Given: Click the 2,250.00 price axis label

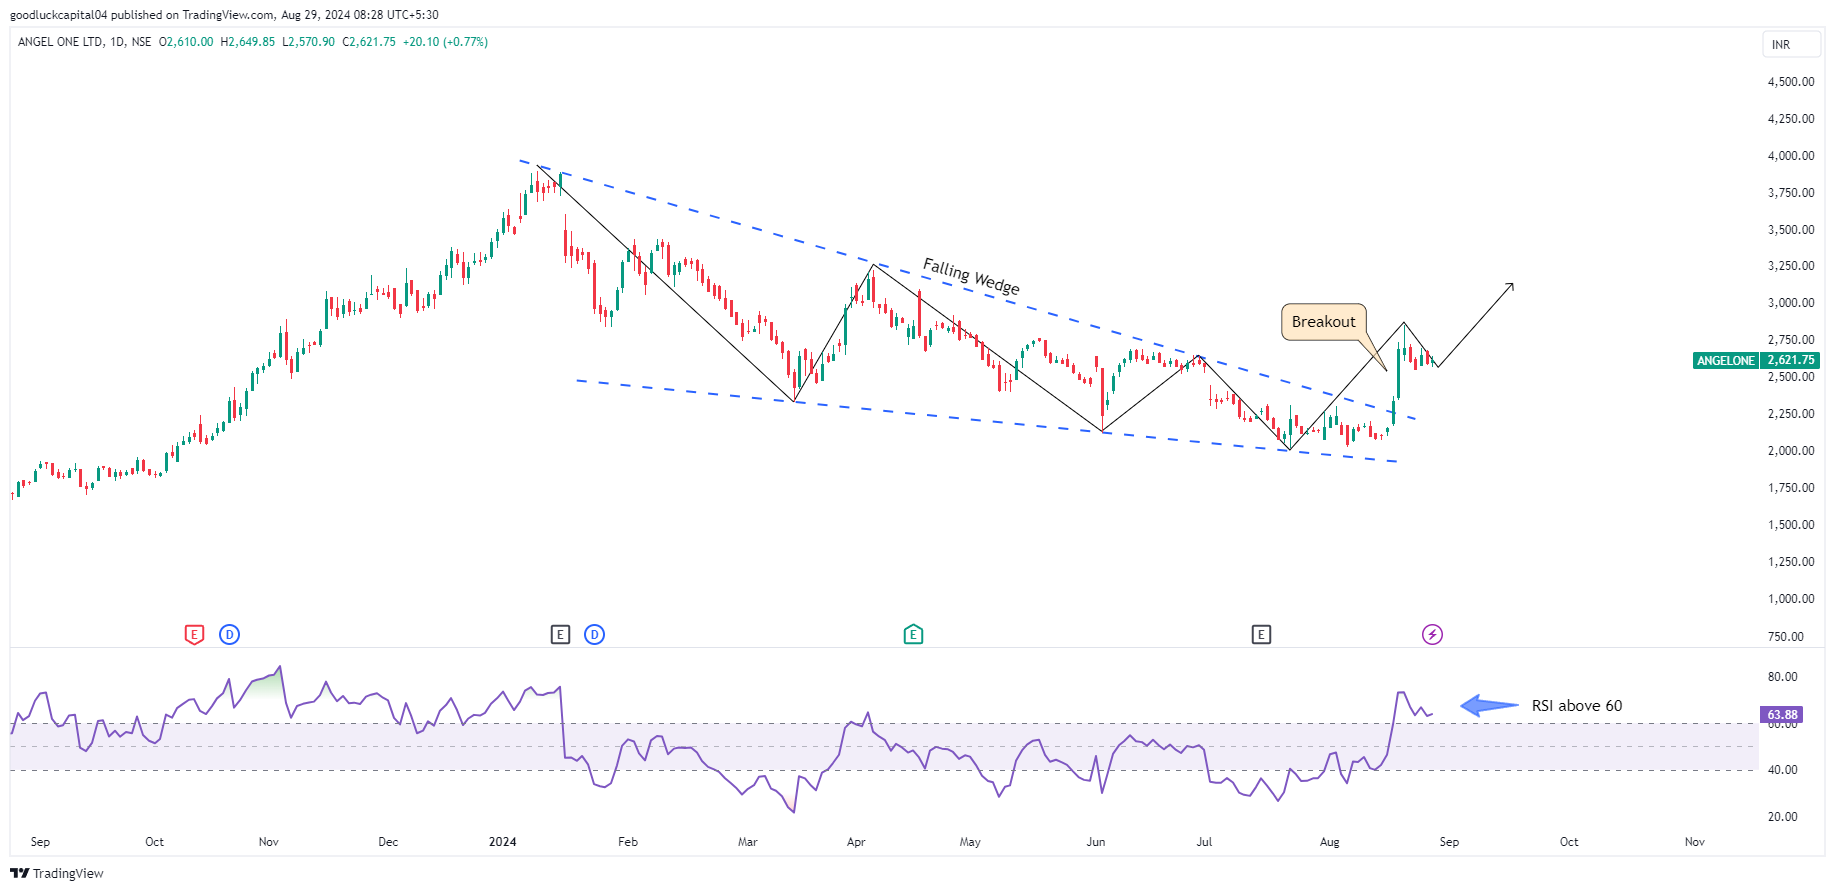Looking at the screenshot, I should (1791, 414).
